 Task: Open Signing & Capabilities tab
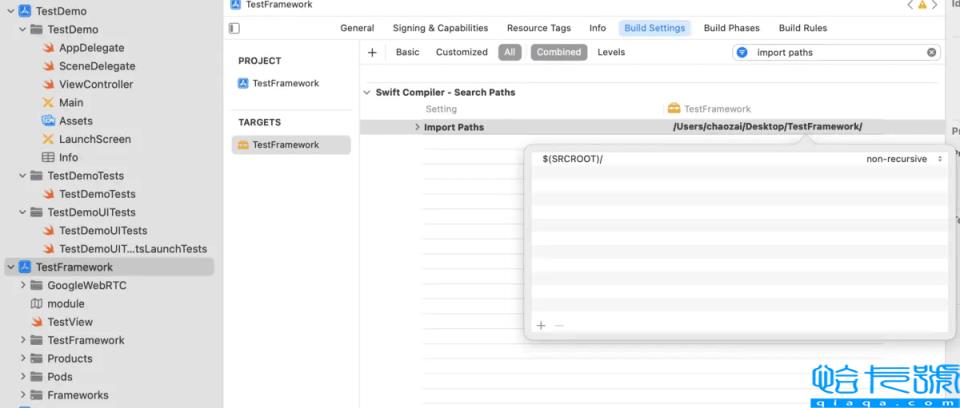(x=441, y=28)
